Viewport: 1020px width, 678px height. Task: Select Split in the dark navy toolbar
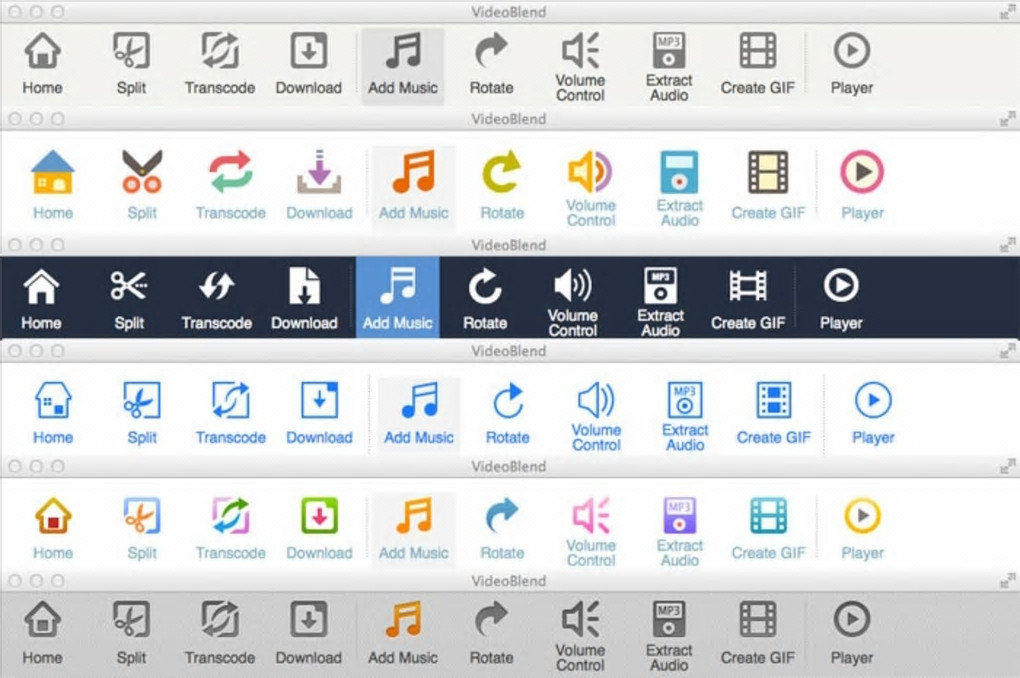pos(129,298)
